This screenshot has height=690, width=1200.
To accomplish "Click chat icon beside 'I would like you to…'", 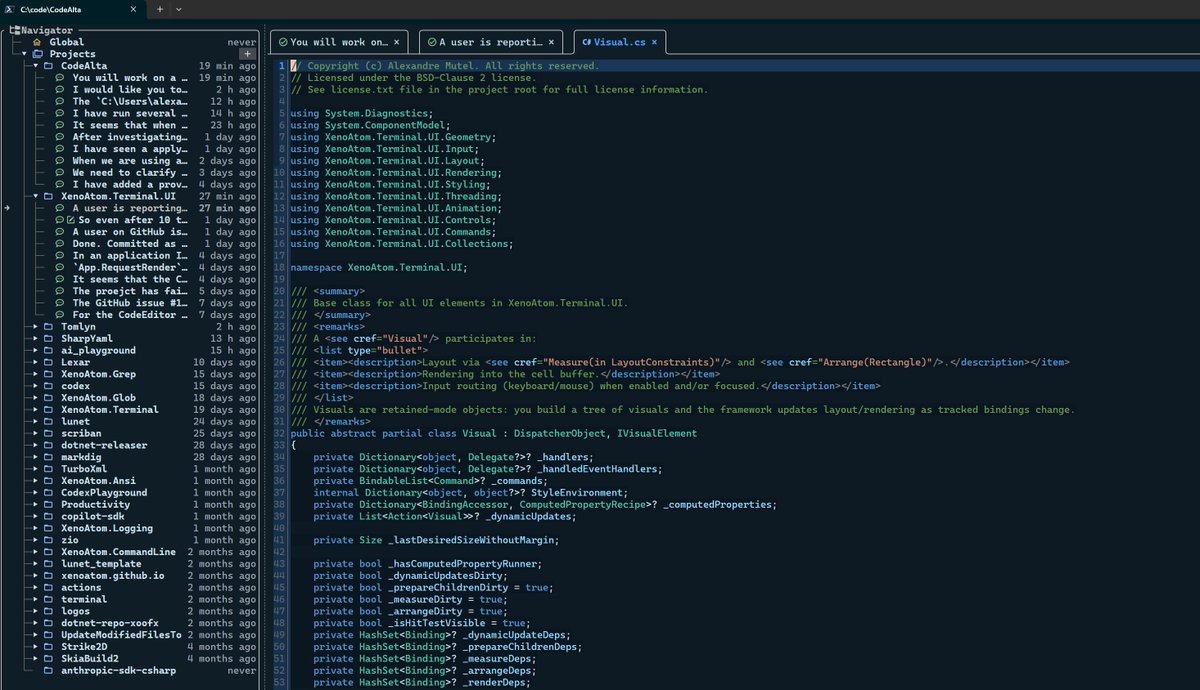I will click(x=61, y=89).
